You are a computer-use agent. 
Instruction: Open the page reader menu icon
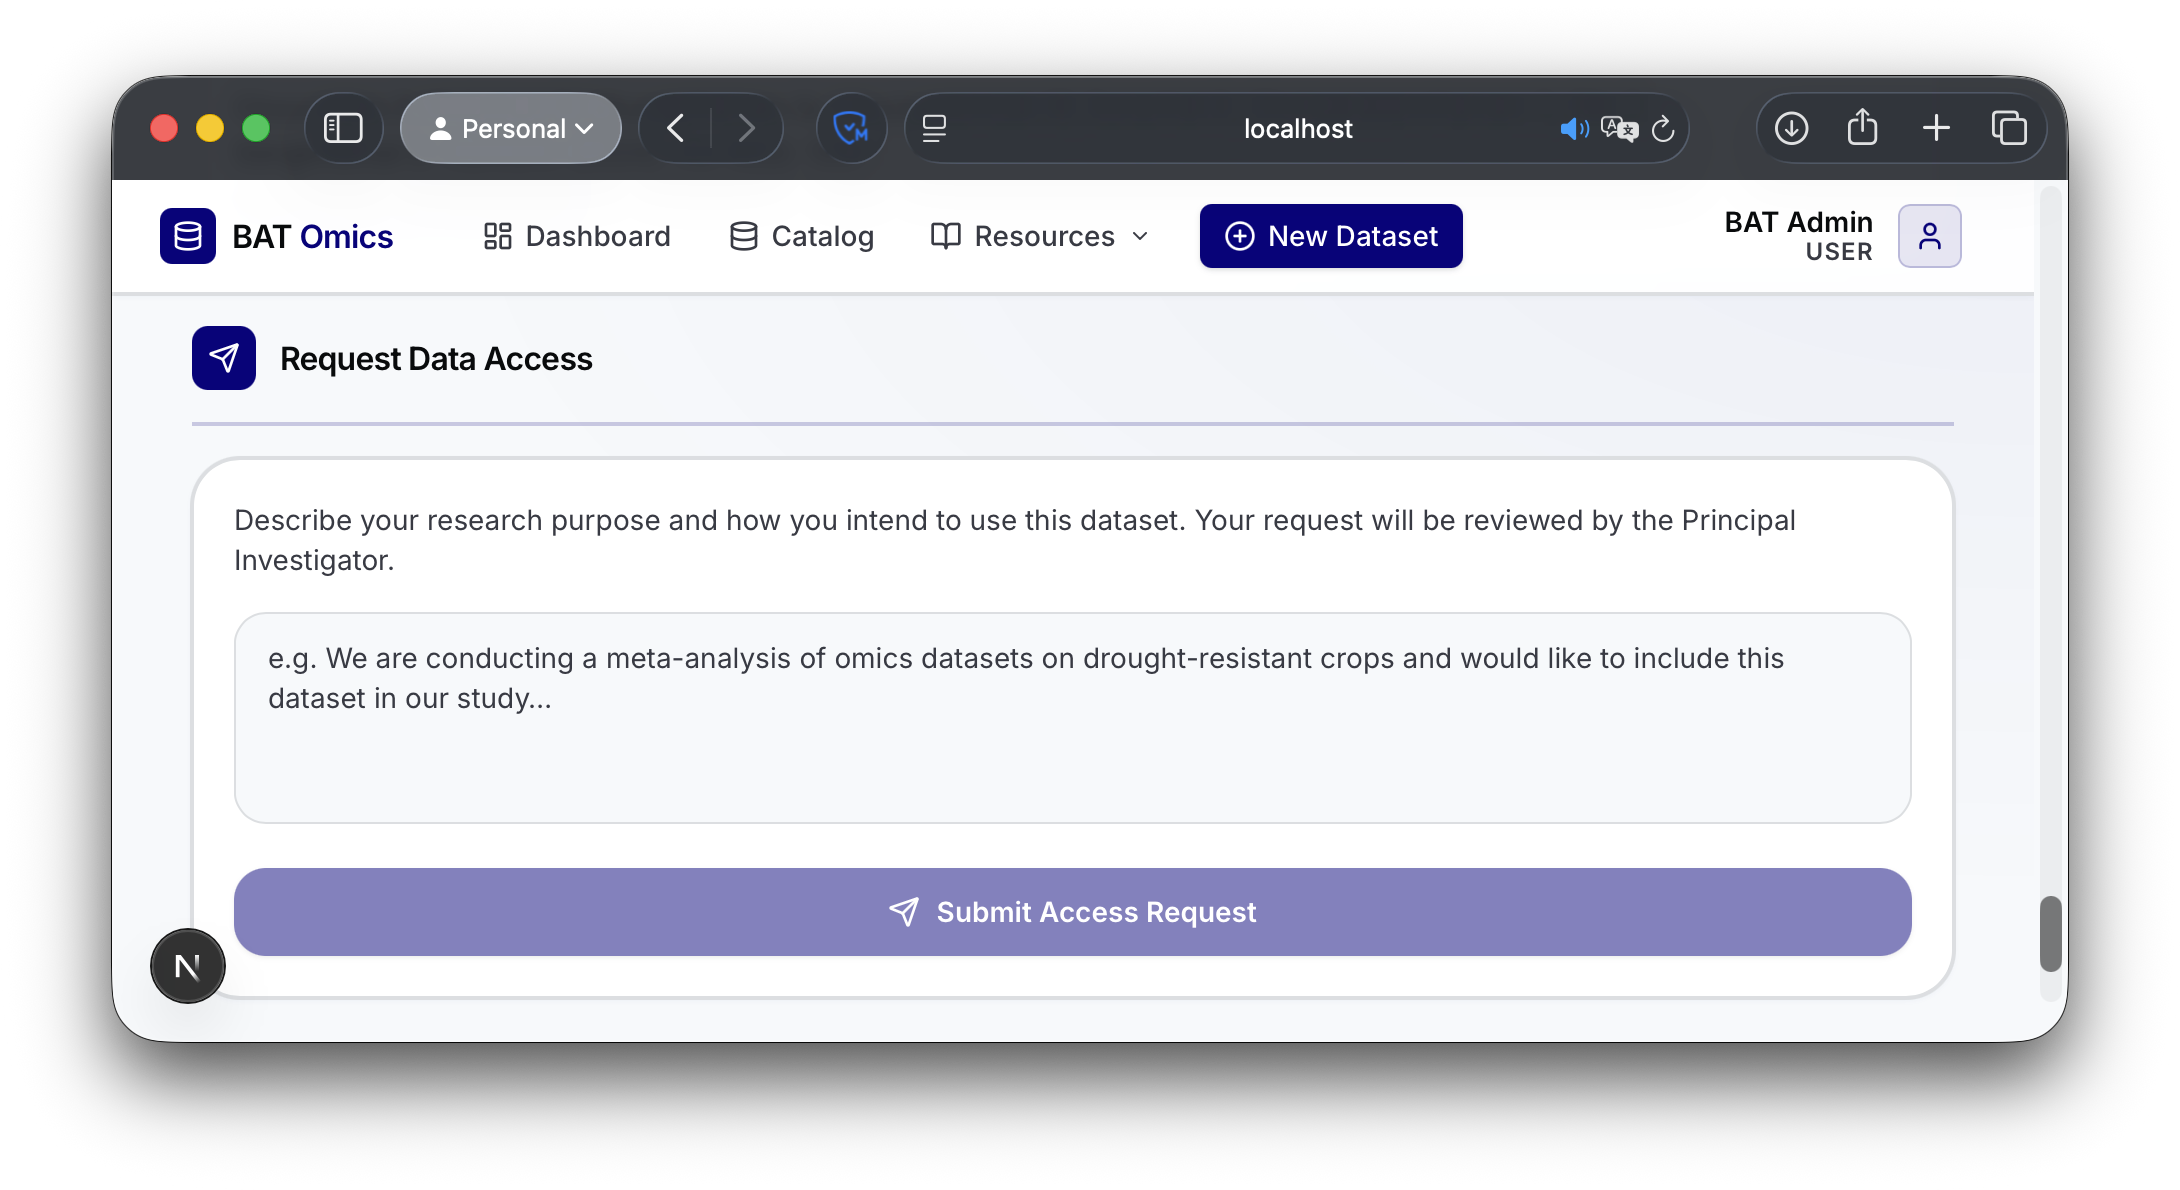[x=934, y=128]
